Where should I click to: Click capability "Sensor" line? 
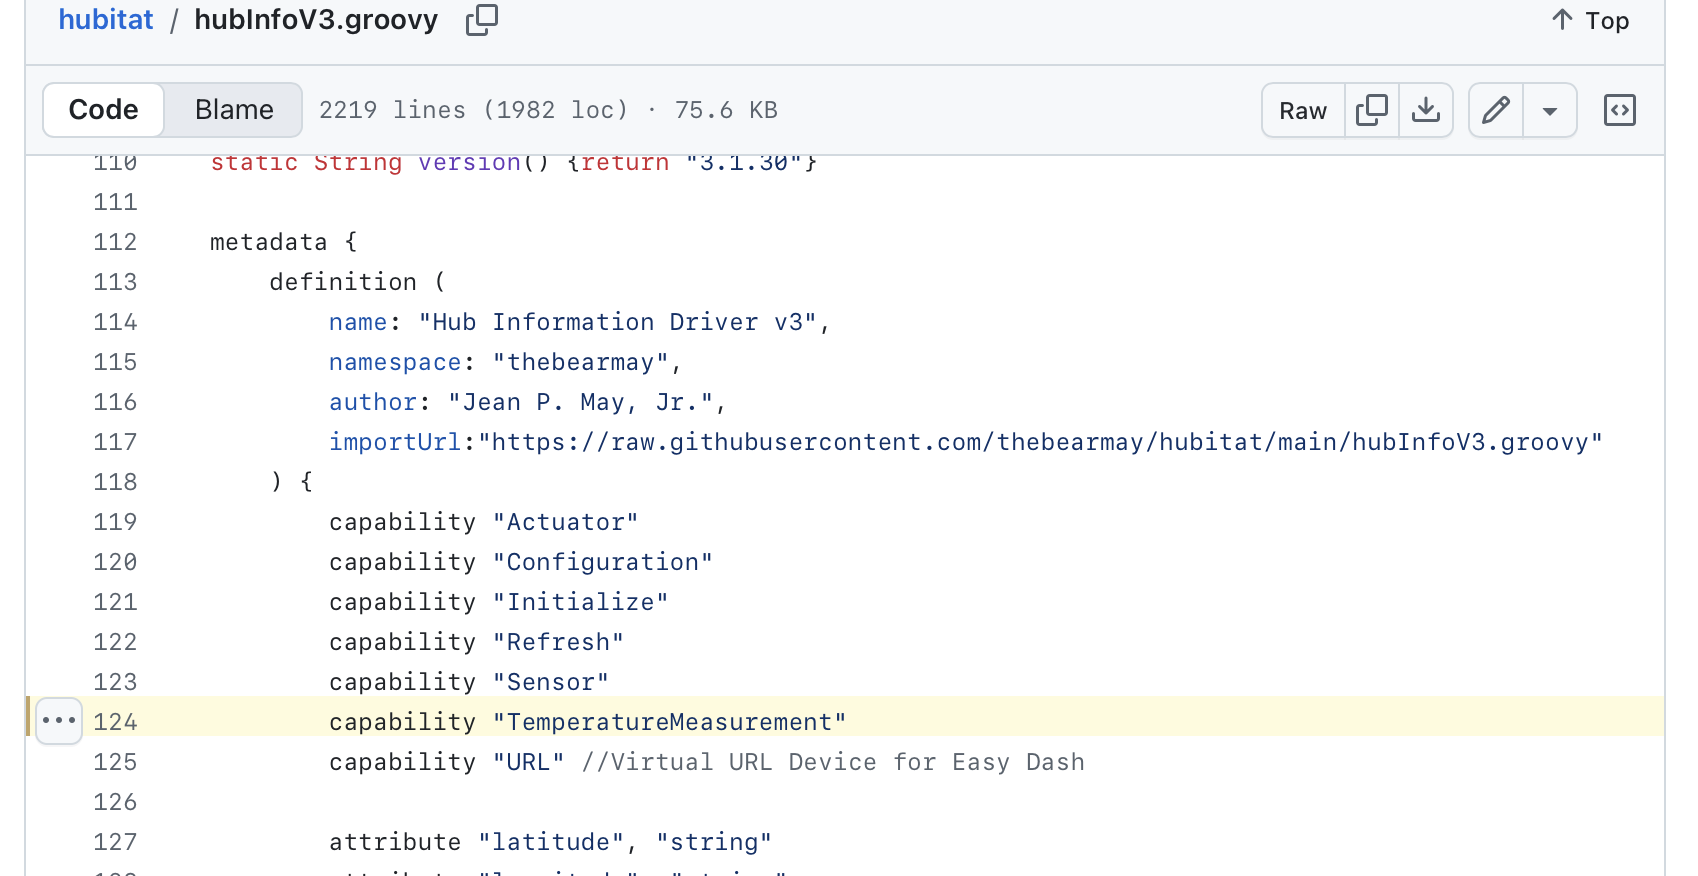coord(469,682)
